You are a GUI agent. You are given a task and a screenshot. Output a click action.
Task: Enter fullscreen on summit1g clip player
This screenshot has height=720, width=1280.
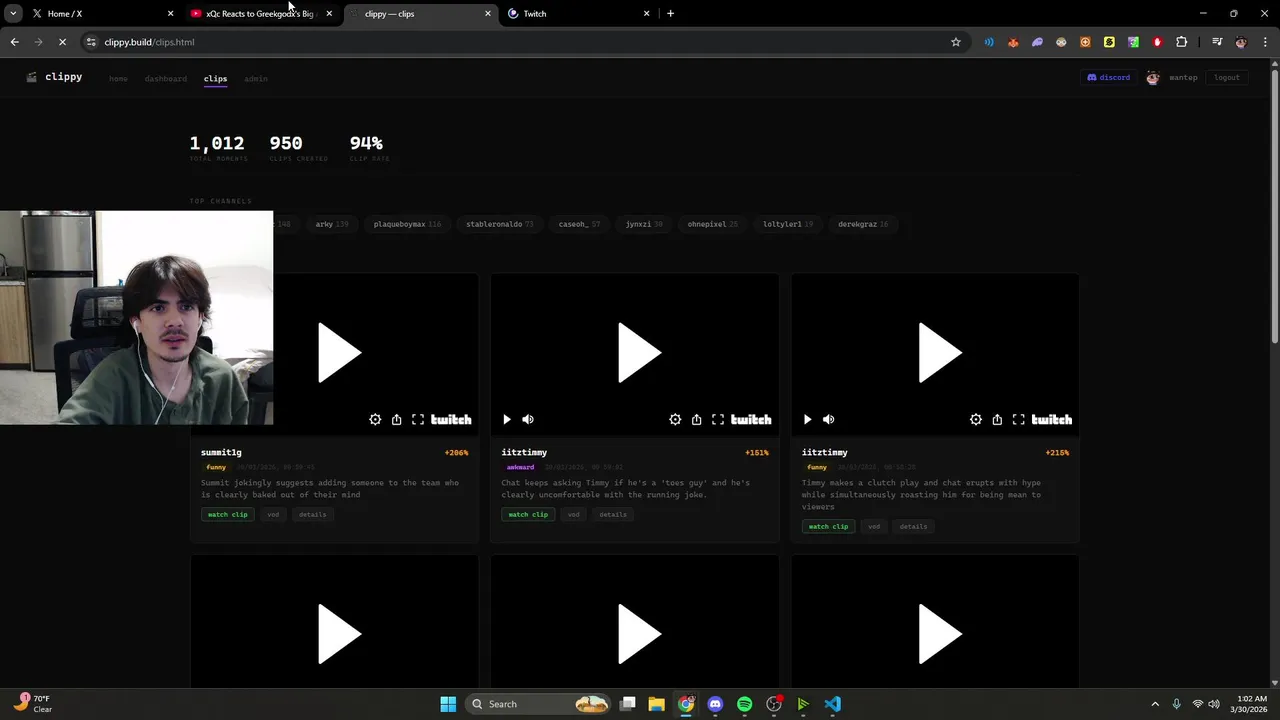click(x=418, y=420)
